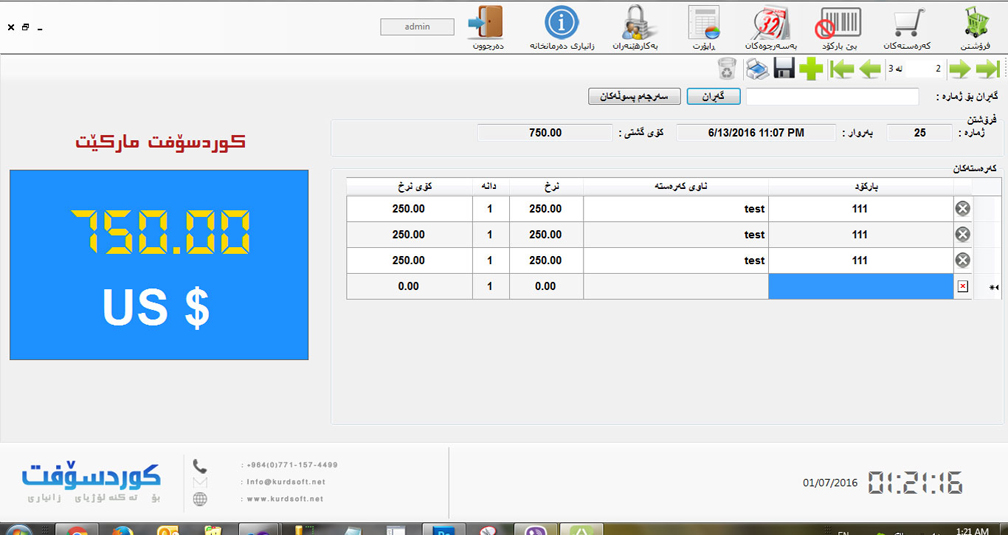
Task: Click the recycle bin delete icon
Action: (726, 68)
